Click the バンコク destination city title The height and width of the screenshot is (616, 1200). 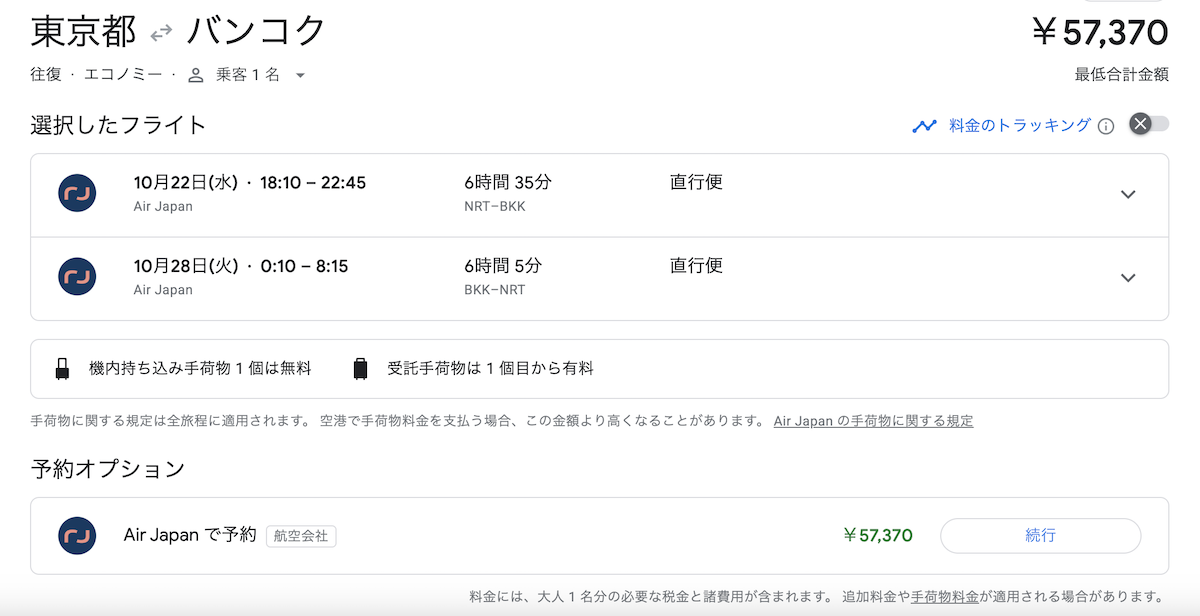(256, 32)
